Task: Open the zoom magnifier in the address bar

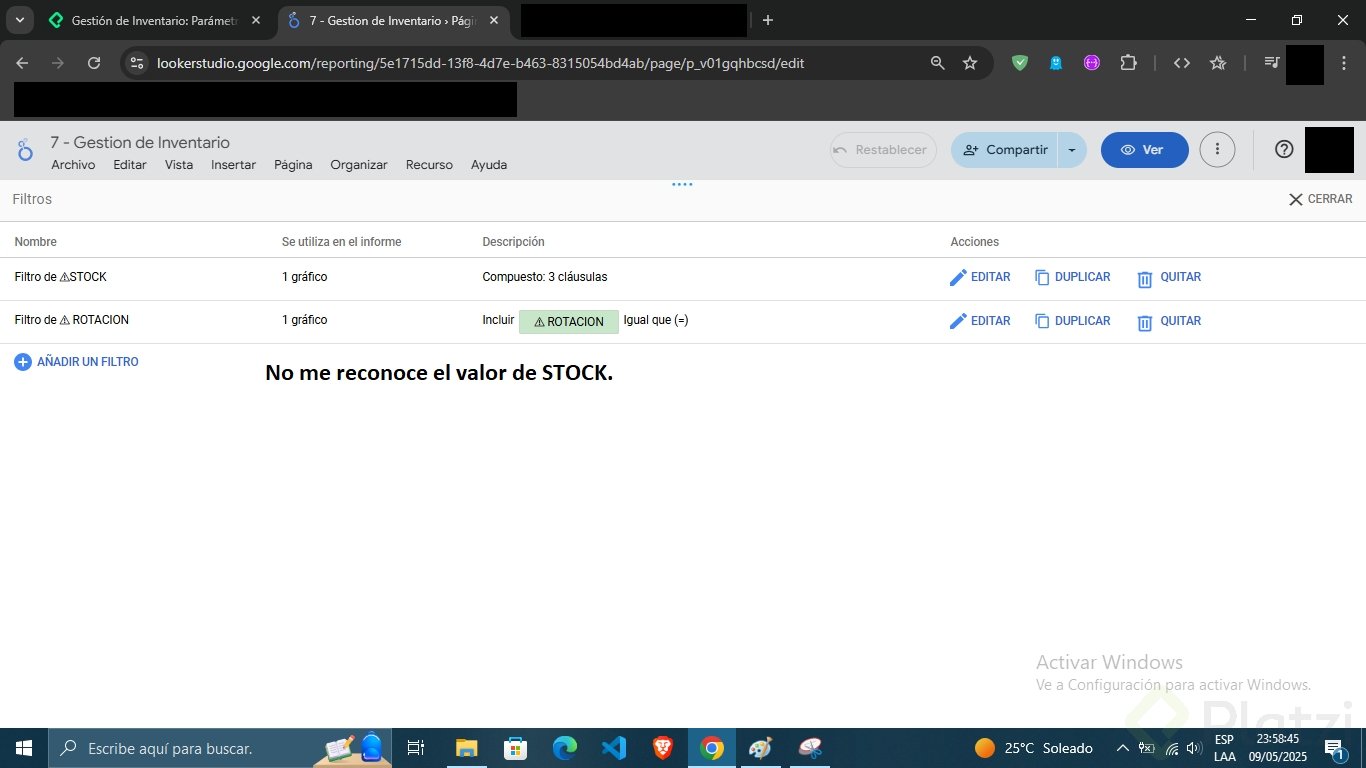Action: tap(937, 63)
